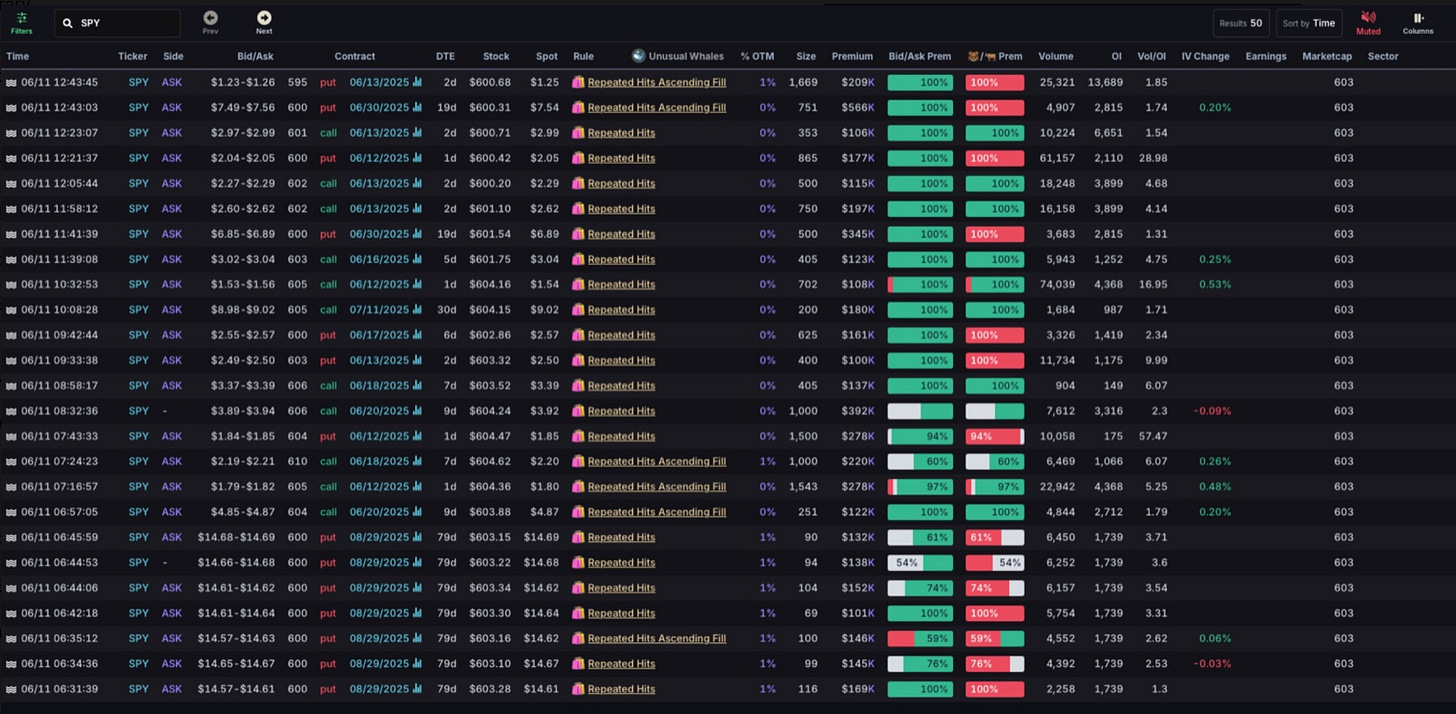
Task: Open the chart icon in the 07:24:23 row
Action: 417,461
